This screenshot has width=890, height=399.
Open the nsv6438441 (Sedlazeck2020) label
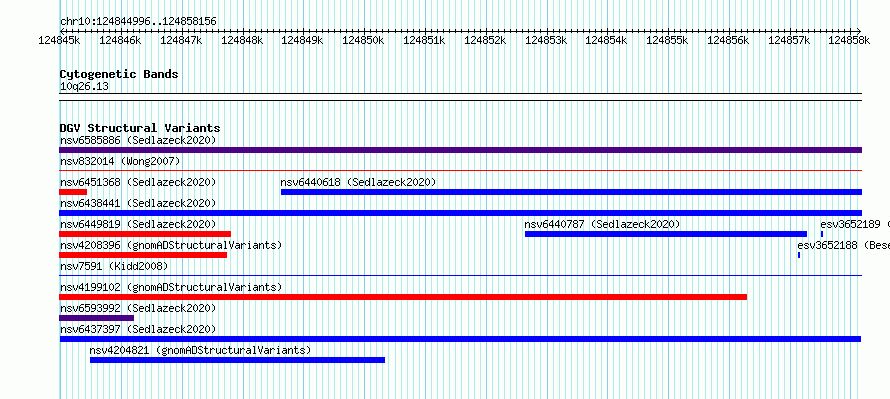138,203
